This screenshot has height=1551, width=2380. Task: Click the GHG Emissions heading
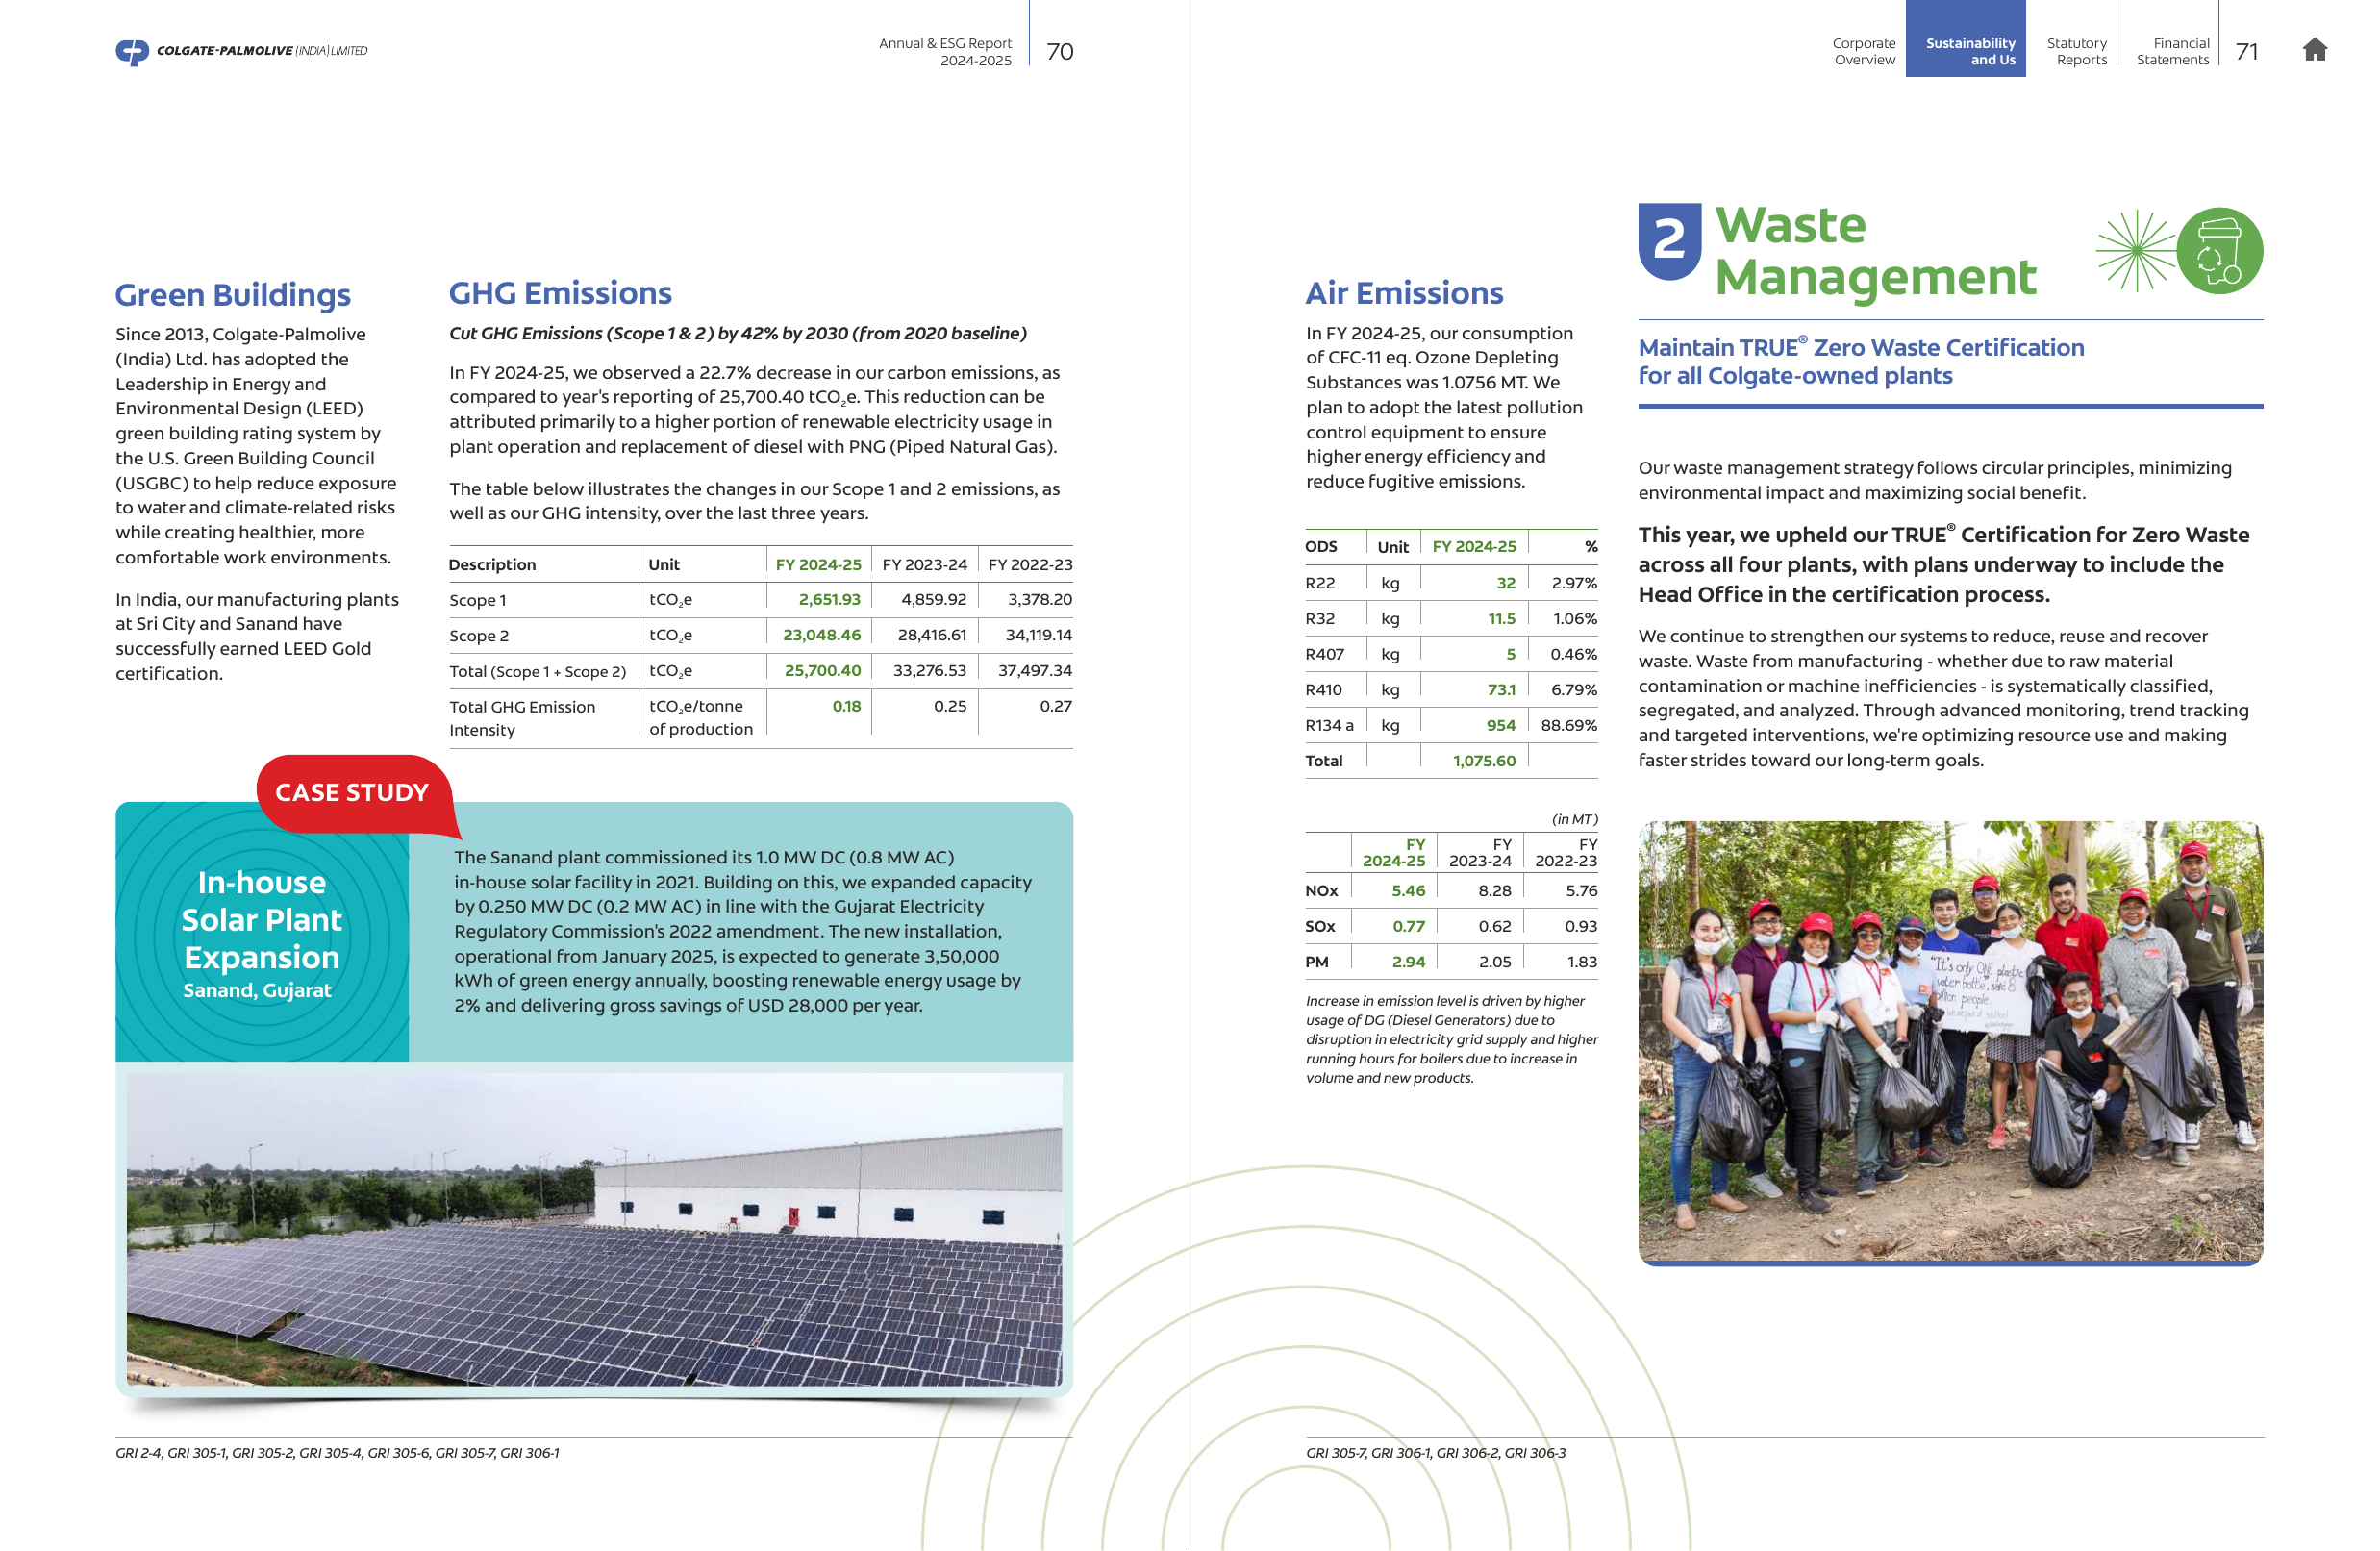point(560,293)
